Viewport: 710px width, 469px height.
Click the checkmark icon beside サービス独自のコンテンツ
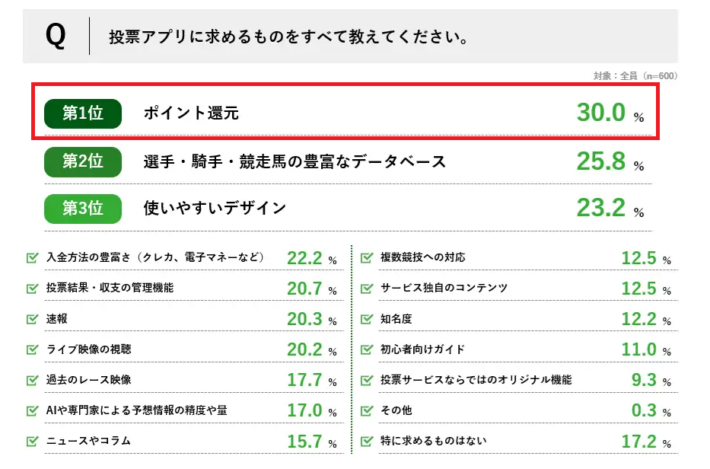(x=367, y=288)
